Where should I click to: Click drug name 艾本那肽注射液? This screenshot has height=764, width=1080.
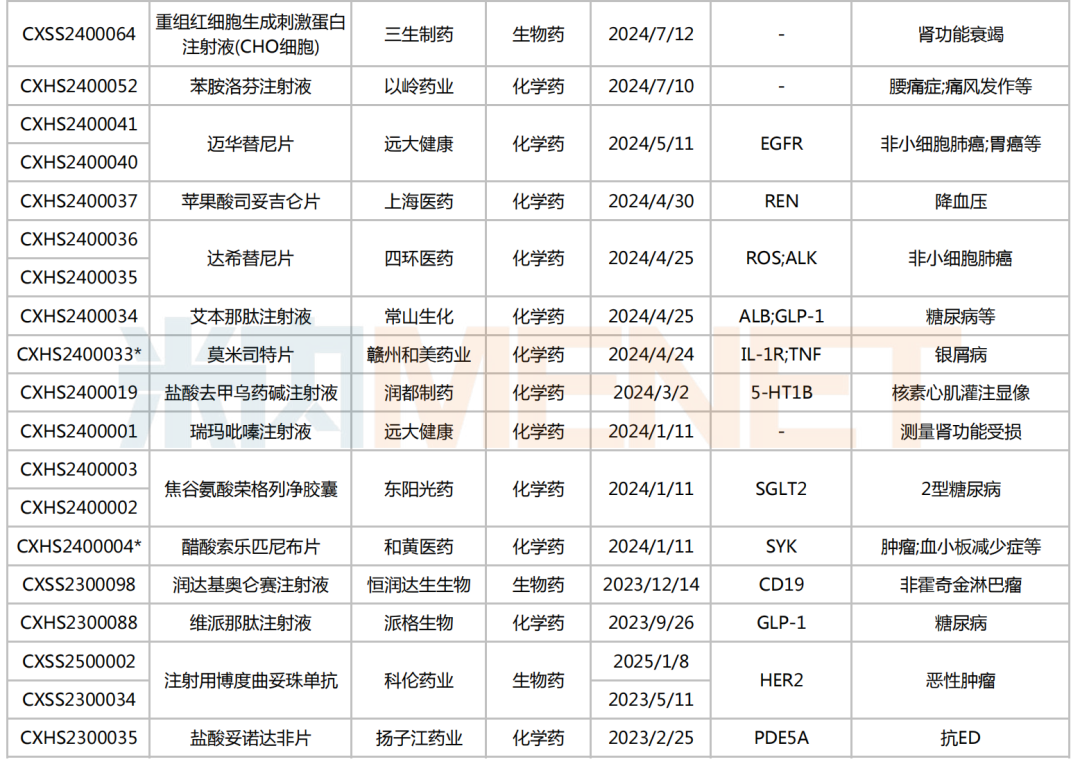coord(250,316)
